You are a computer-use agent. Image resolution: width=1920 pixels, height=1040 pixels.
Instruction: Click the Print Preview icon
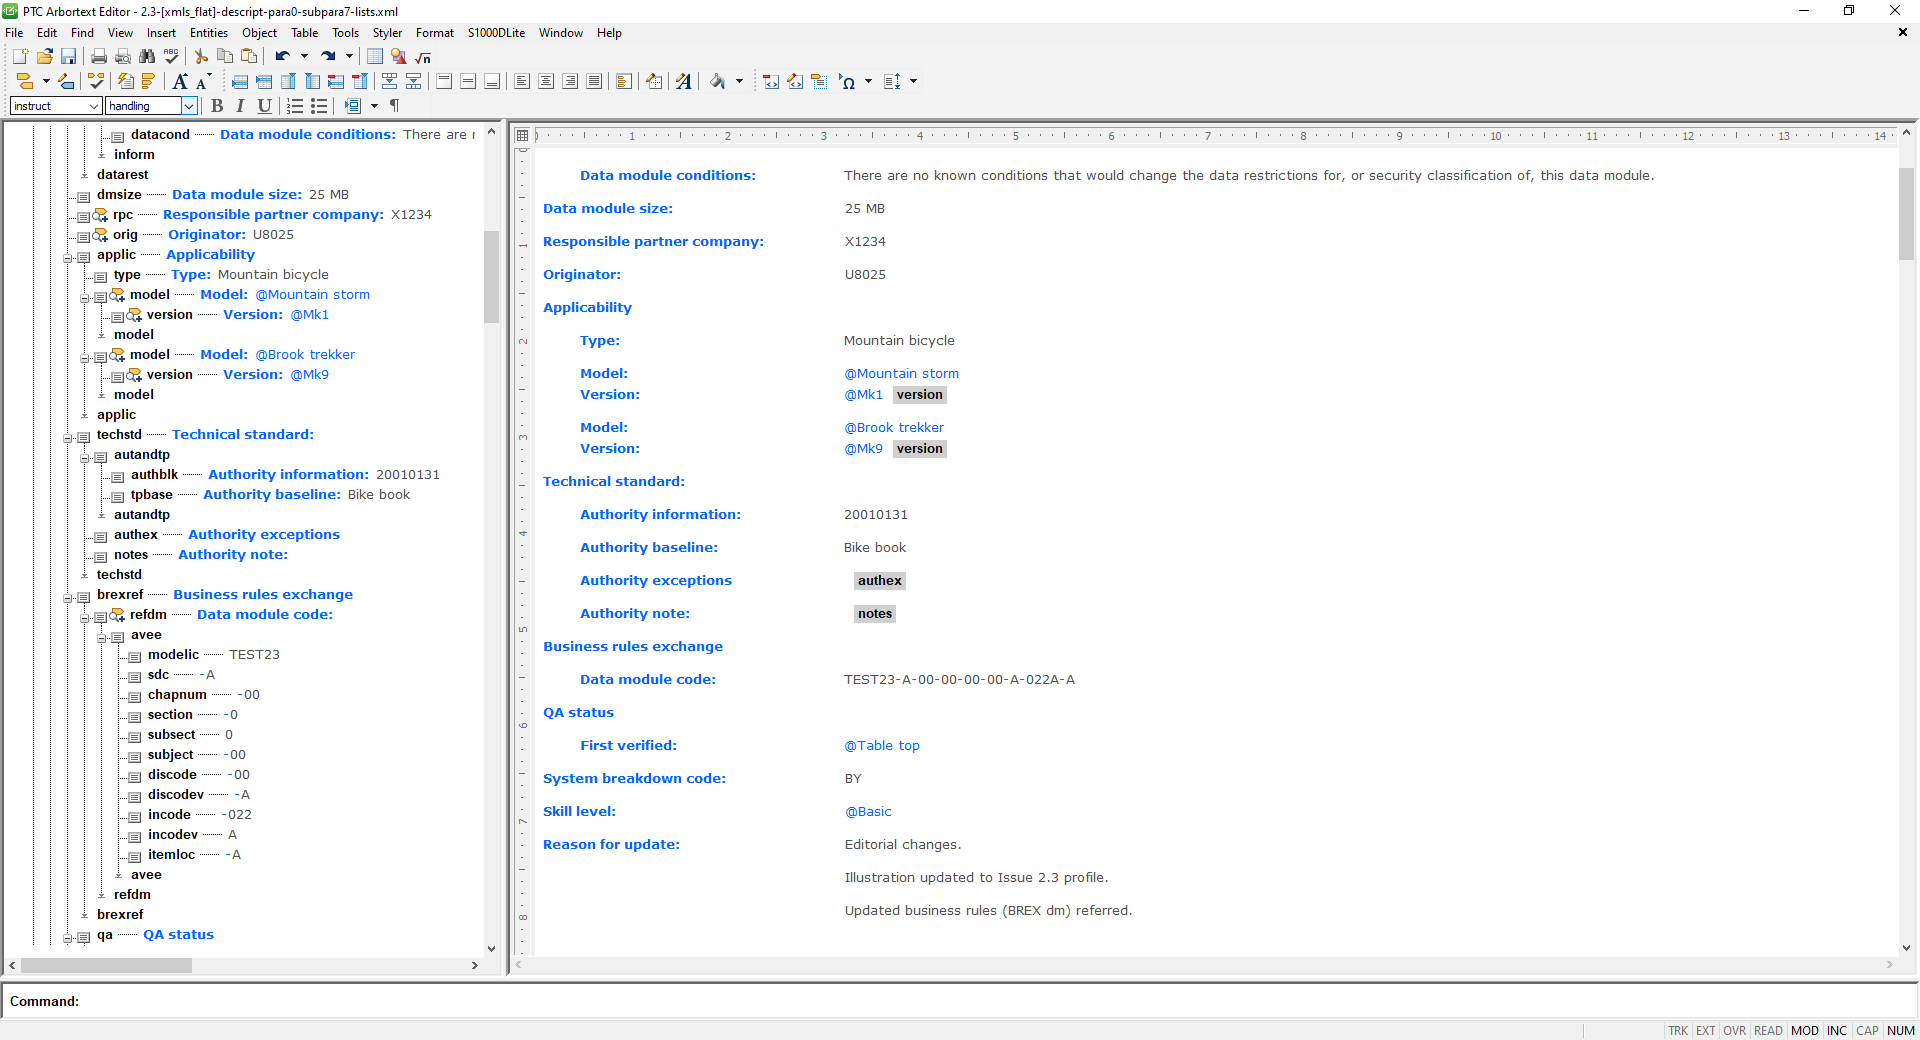click(x=122, y=57)
